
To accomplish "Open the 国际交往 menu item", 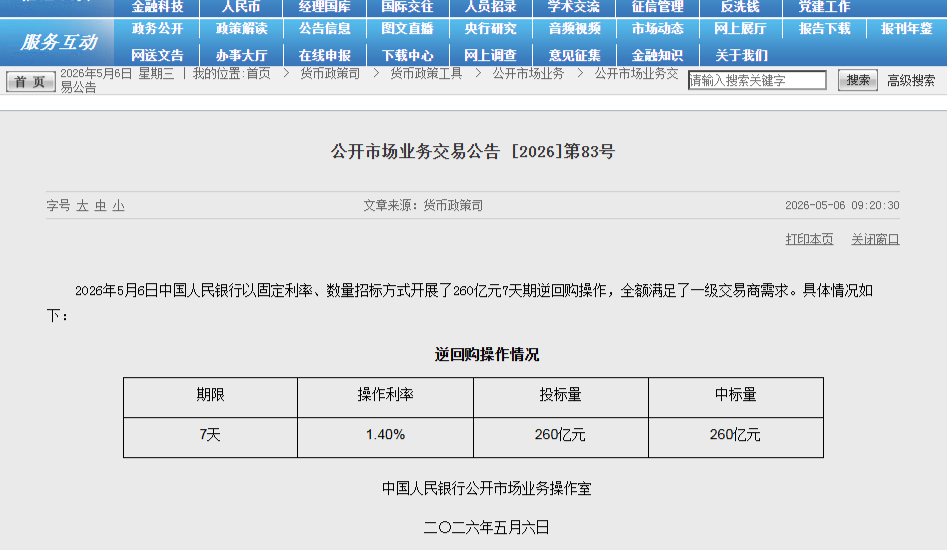I will coord(407,7).
